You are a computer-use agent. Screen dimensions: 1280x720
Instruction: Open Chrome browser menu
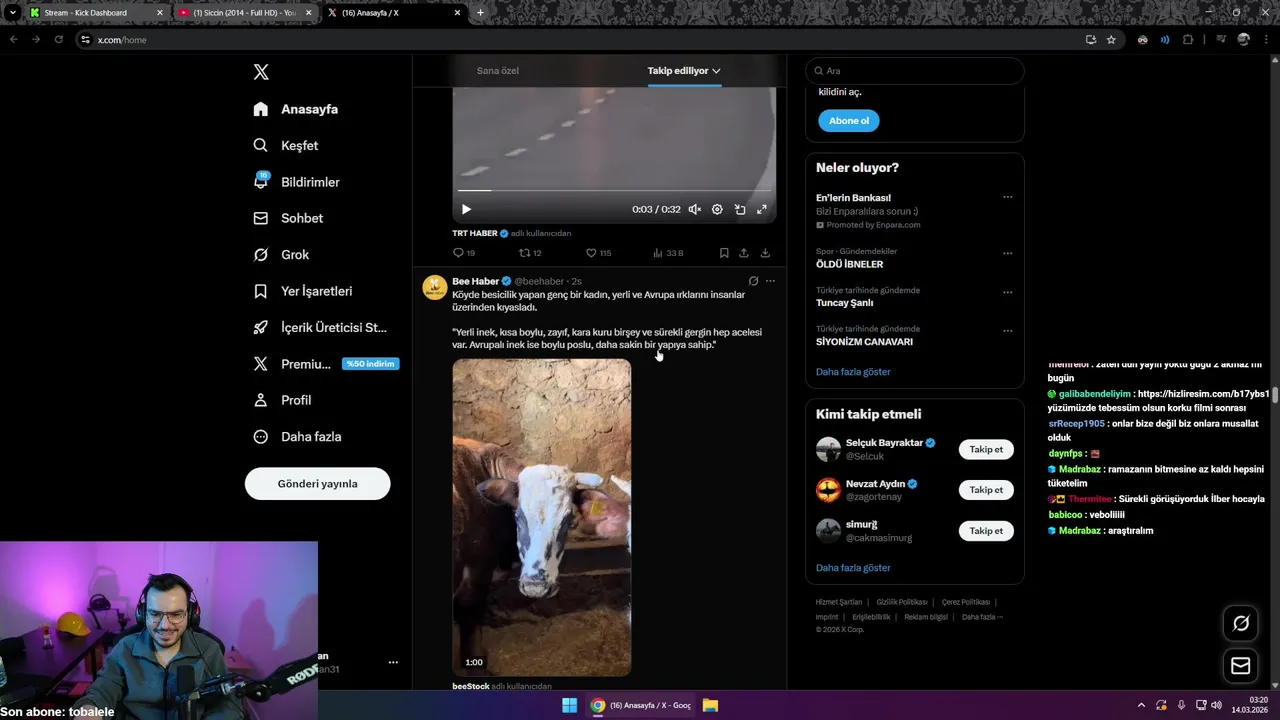point(1266,40)
